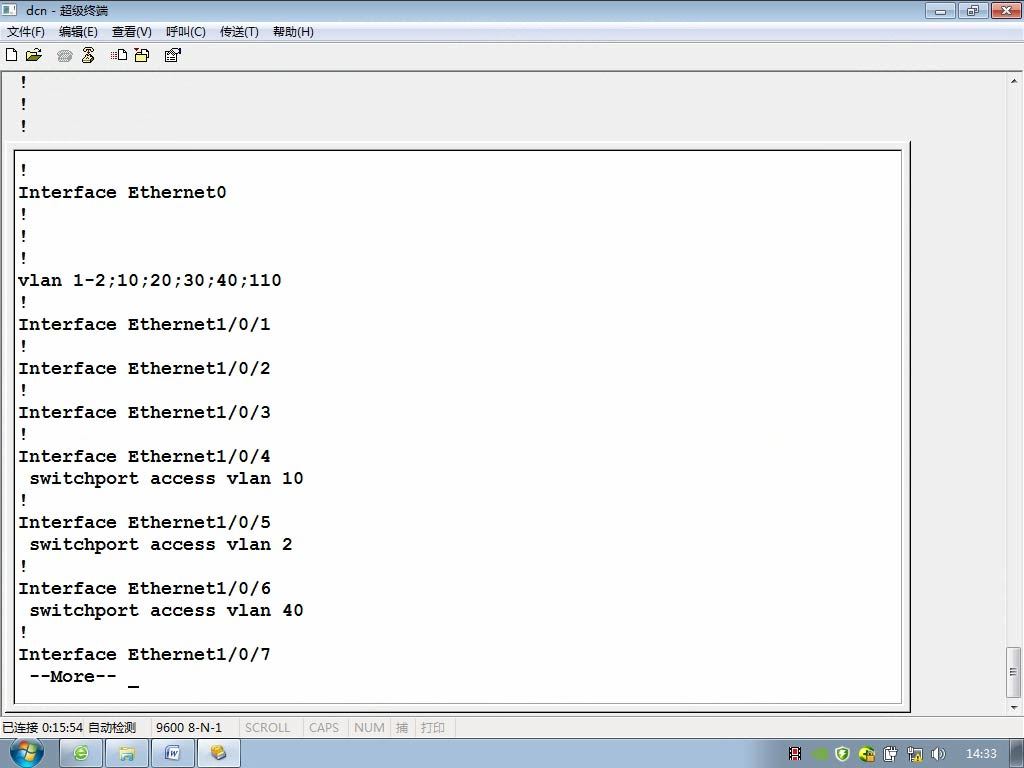Click the 'Interface Ethernet0' line
This screenshot has width=1024, height=768.
point(122,192)
